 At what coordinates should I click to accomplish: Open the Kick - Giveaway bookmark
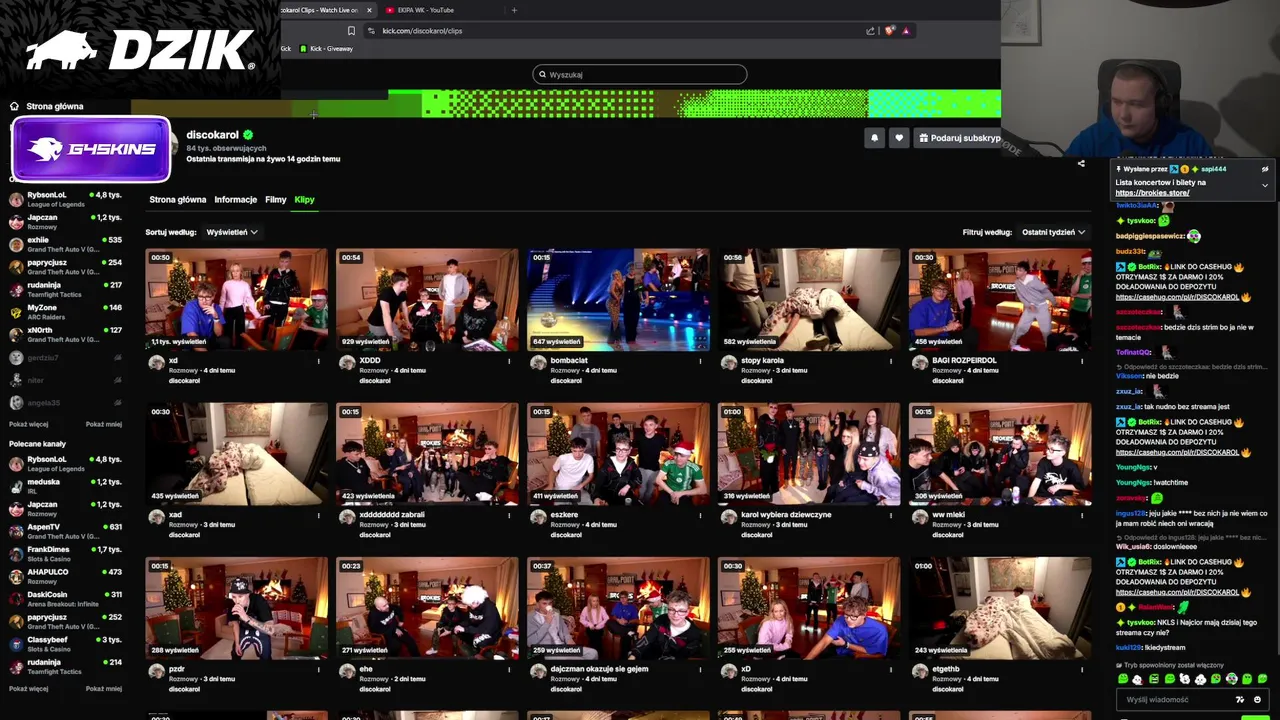(x=326, y=48)
